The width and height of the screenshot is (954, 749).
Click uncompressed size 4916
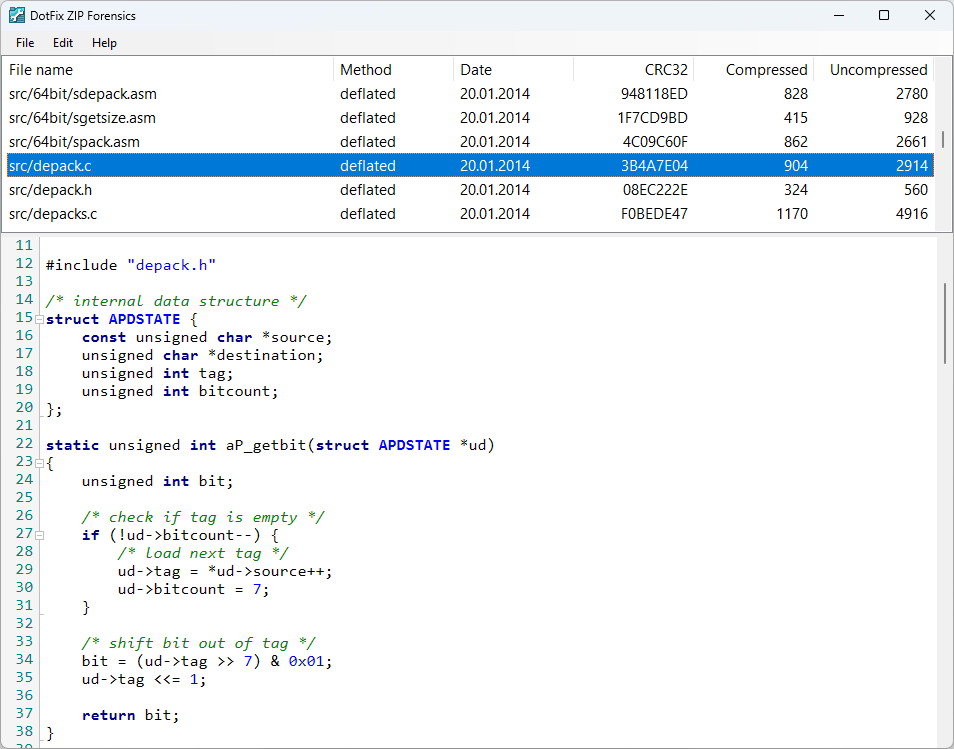(x=911, y=214)
